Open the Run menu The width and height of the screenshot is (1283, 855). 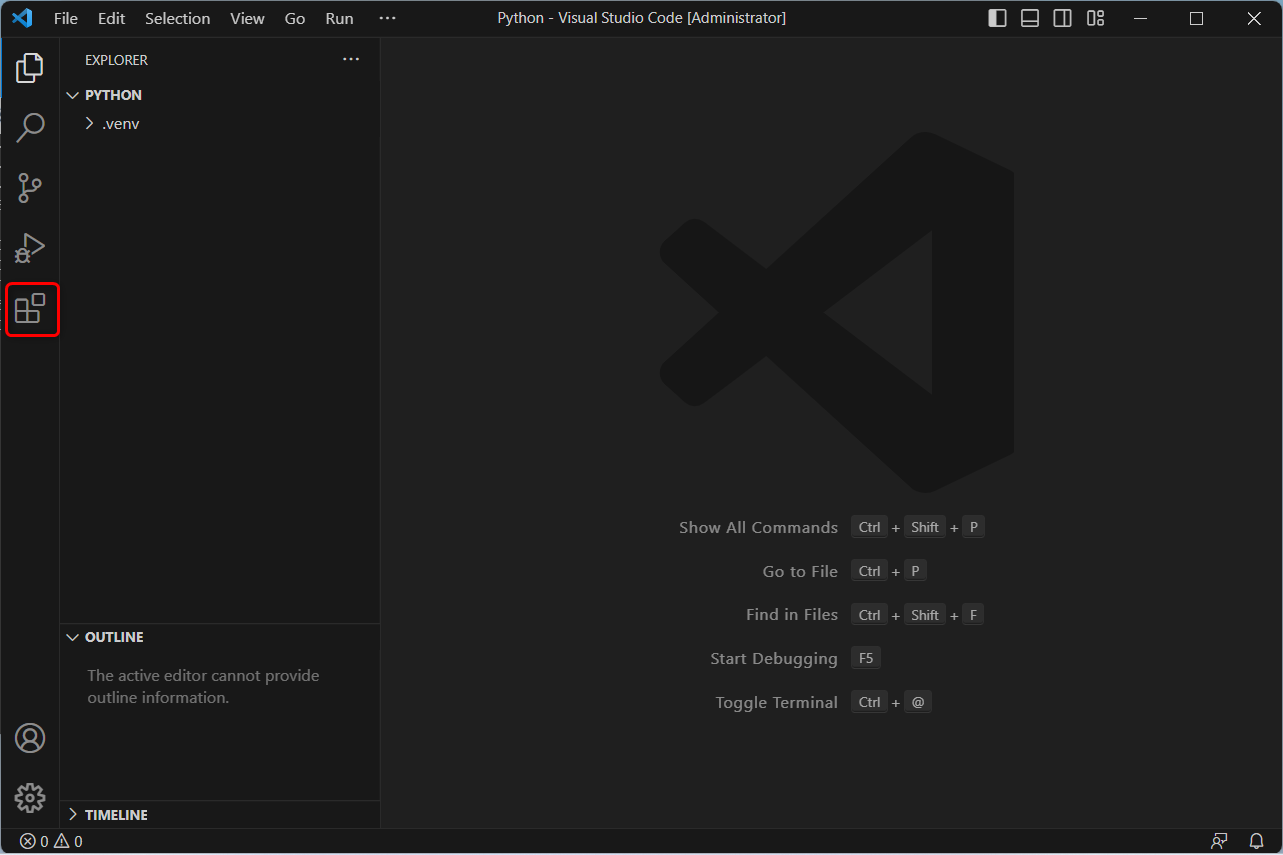coord(338,18)
